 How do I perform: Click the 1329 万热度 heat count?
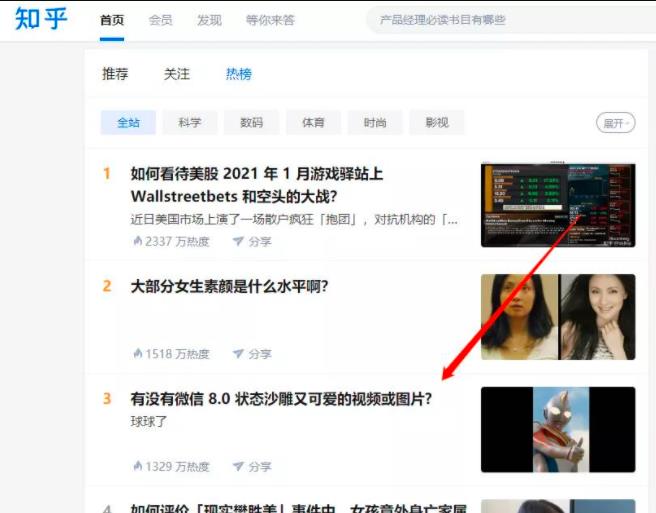(x=177, y=467)
